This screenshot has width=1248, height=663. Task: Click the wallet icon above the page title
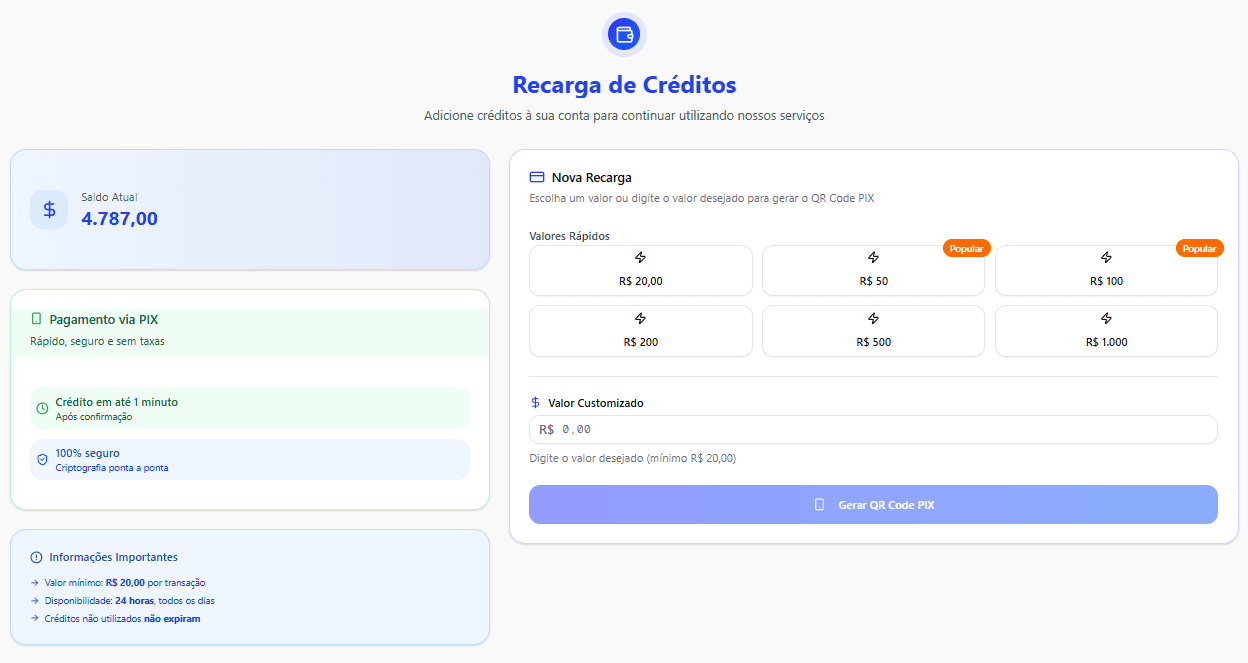625,34
